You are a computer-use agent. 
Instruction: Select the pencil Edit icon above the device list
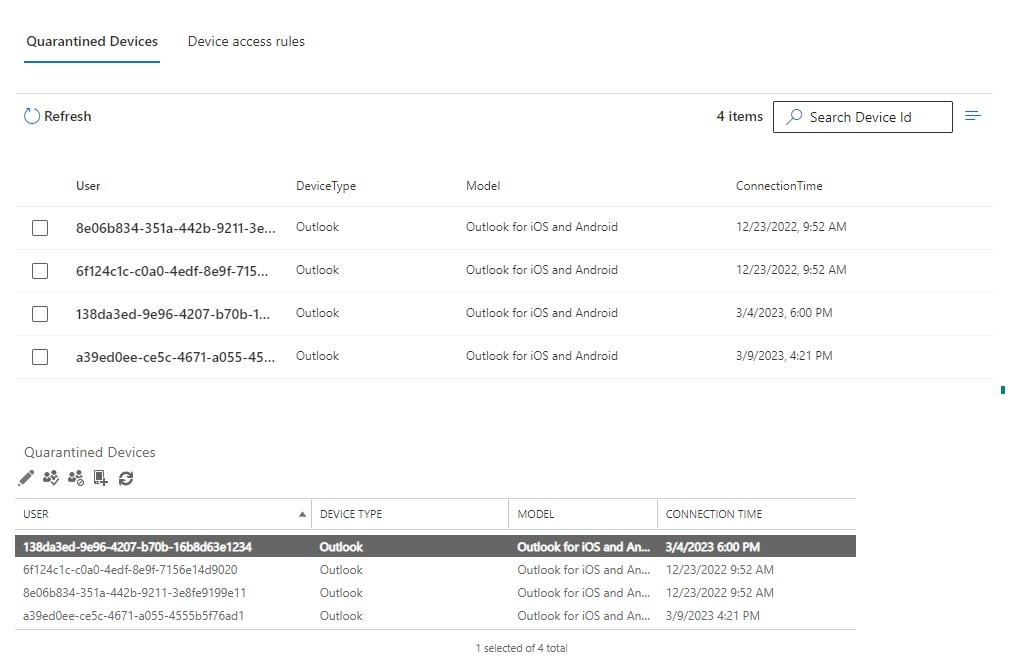pyautogui.click(x=25, y=478)
